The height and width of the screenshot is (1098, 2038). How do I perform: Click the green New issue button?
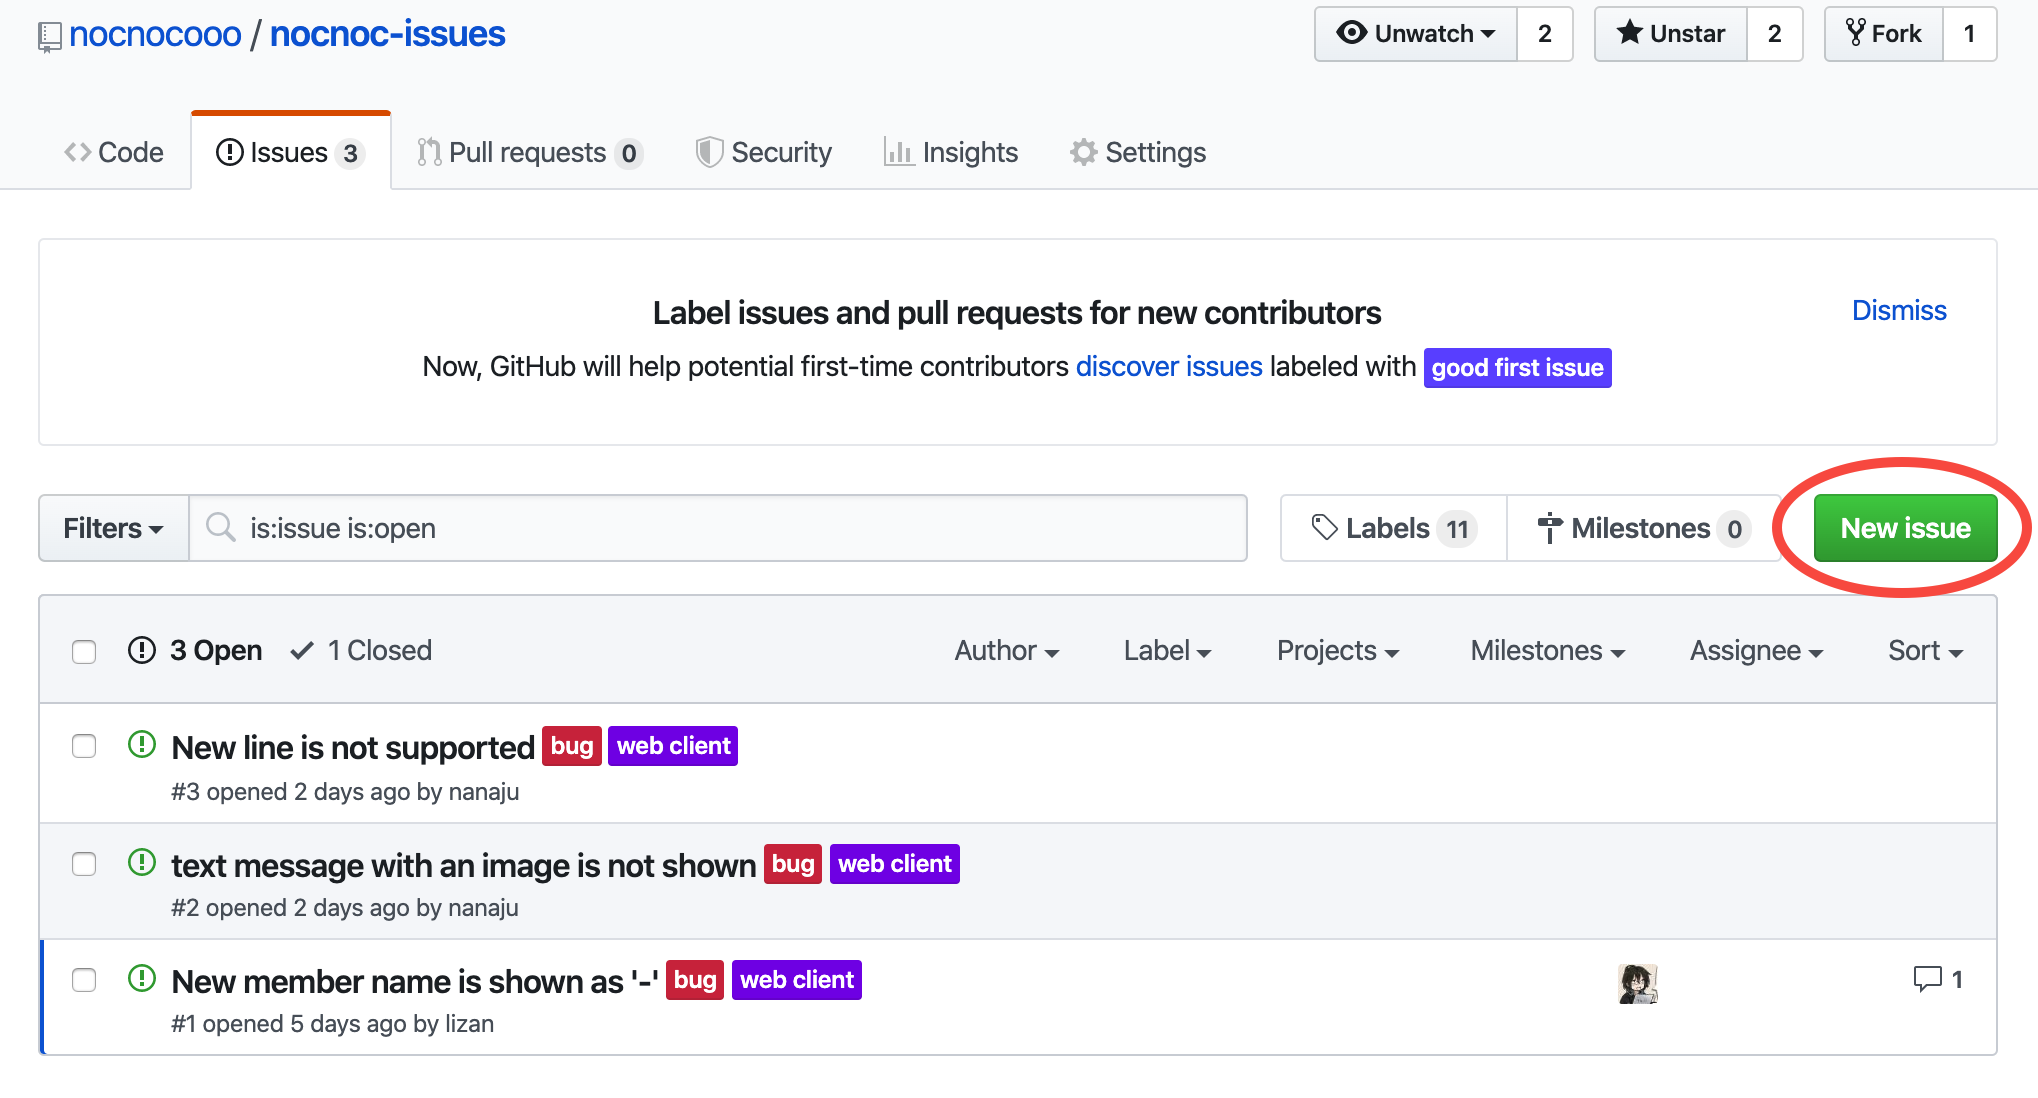(x=1905, y=528)
